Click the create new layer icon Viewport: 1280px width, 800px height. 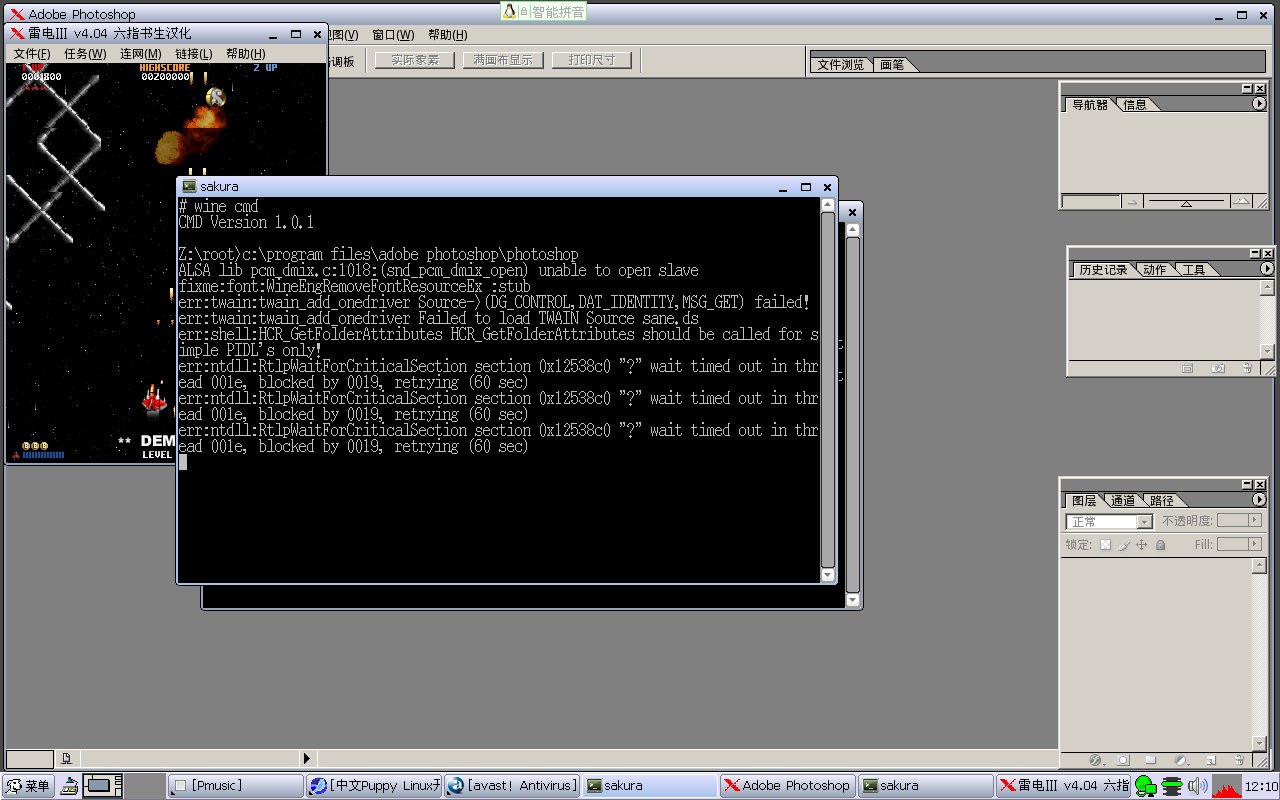pyautogui.click(x=1210, y=760)
